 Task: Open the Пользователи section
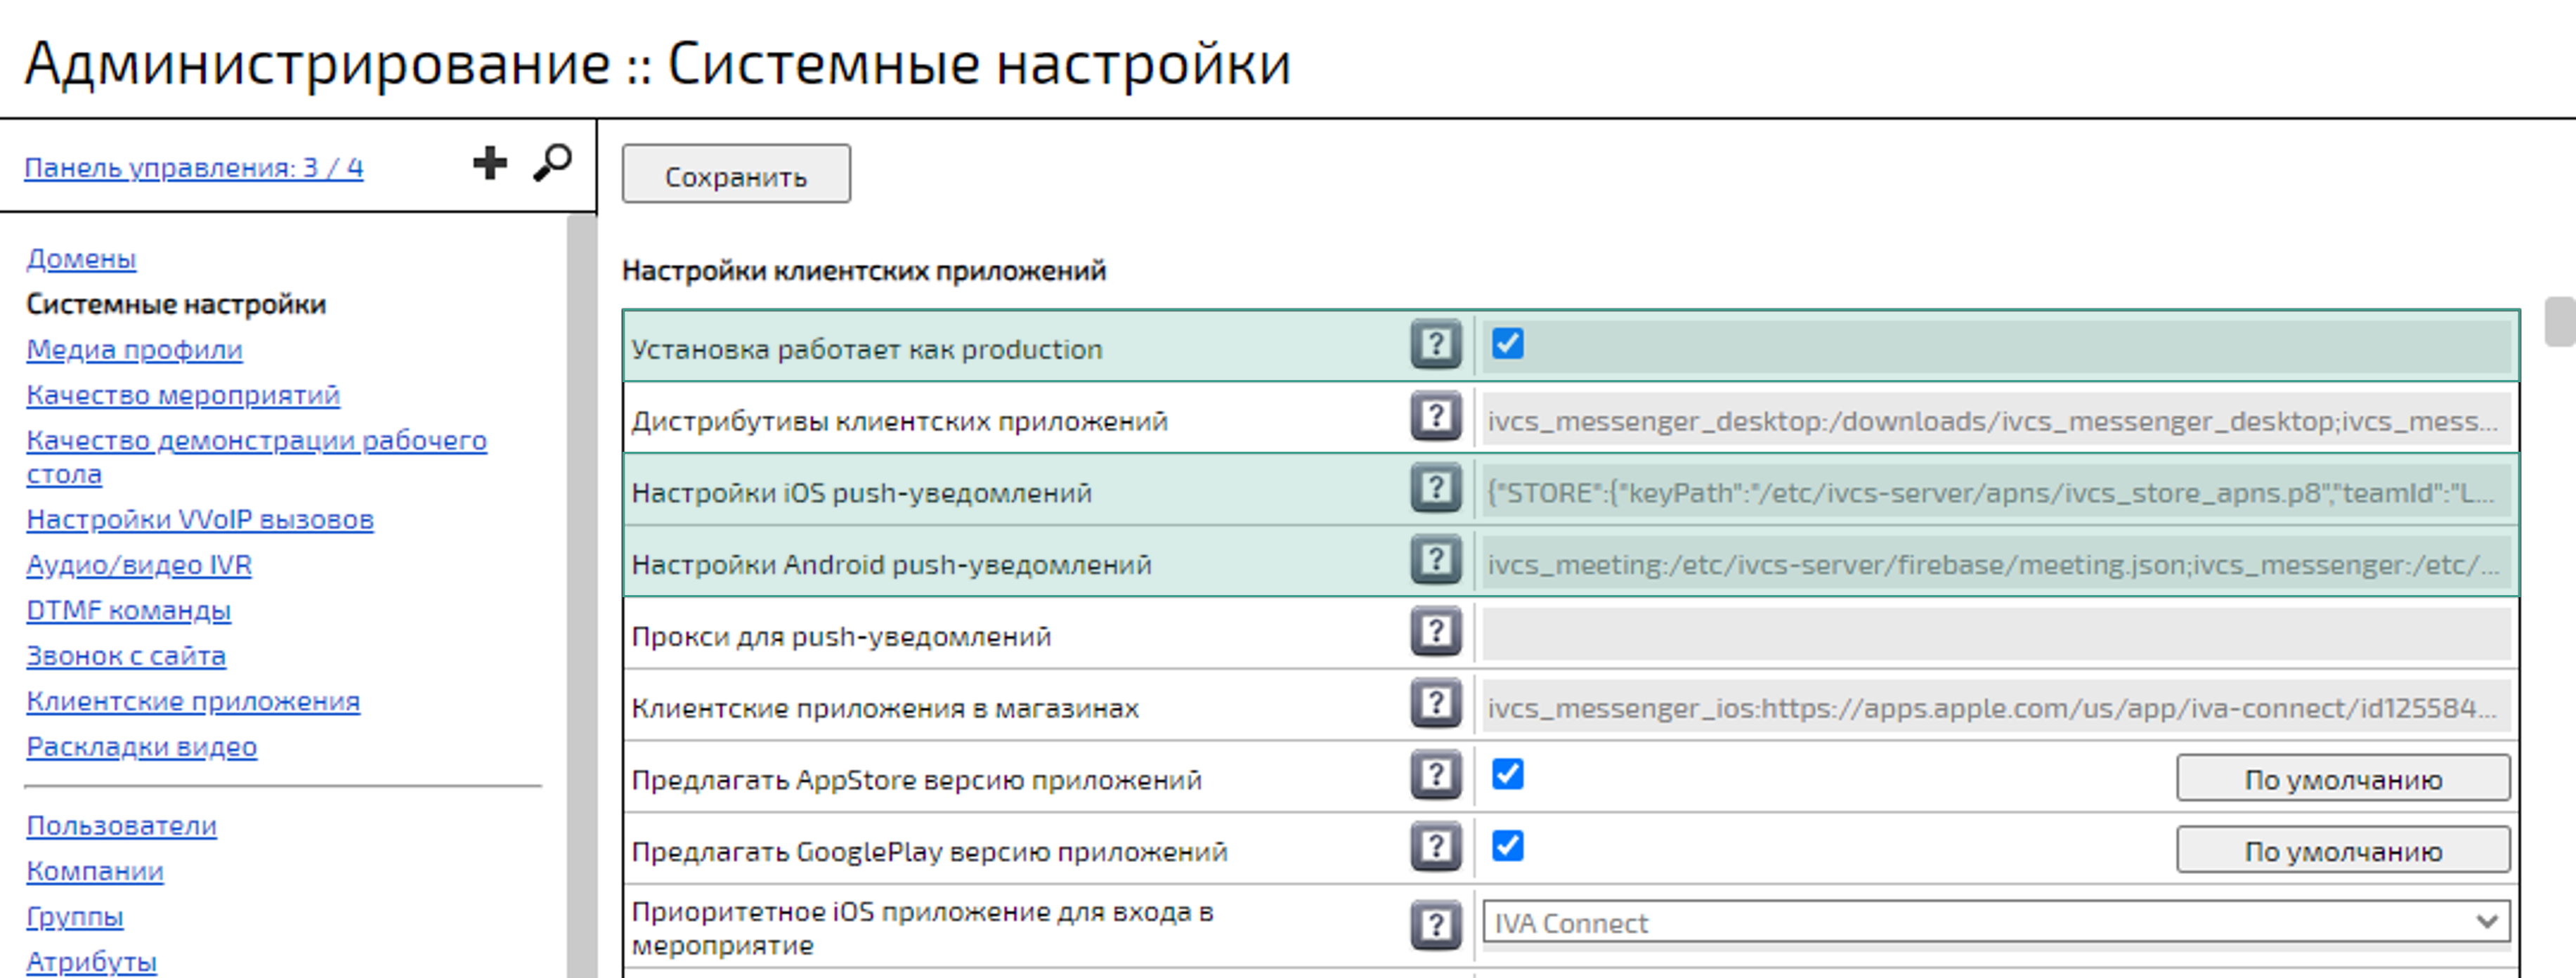122,826
